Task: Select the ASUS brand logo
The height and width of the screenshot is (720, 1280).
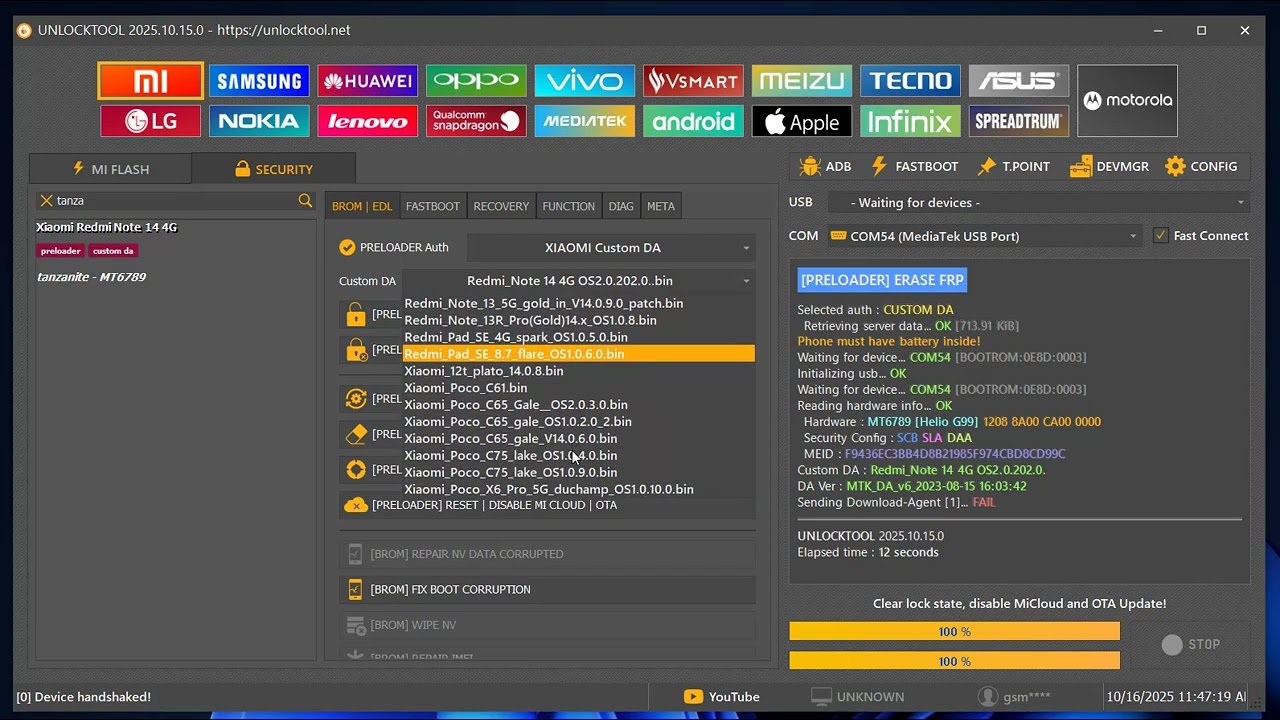Action: [1019, 81]
